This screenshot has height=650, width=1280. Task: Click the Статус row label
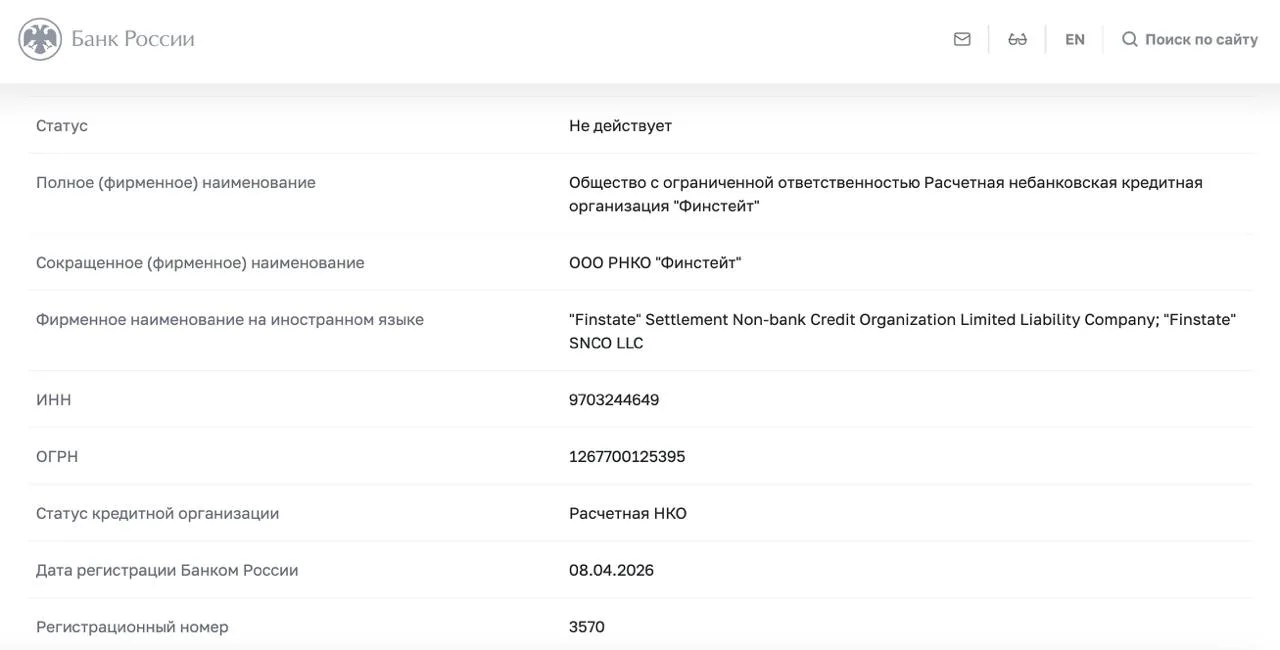pos(62,126)
